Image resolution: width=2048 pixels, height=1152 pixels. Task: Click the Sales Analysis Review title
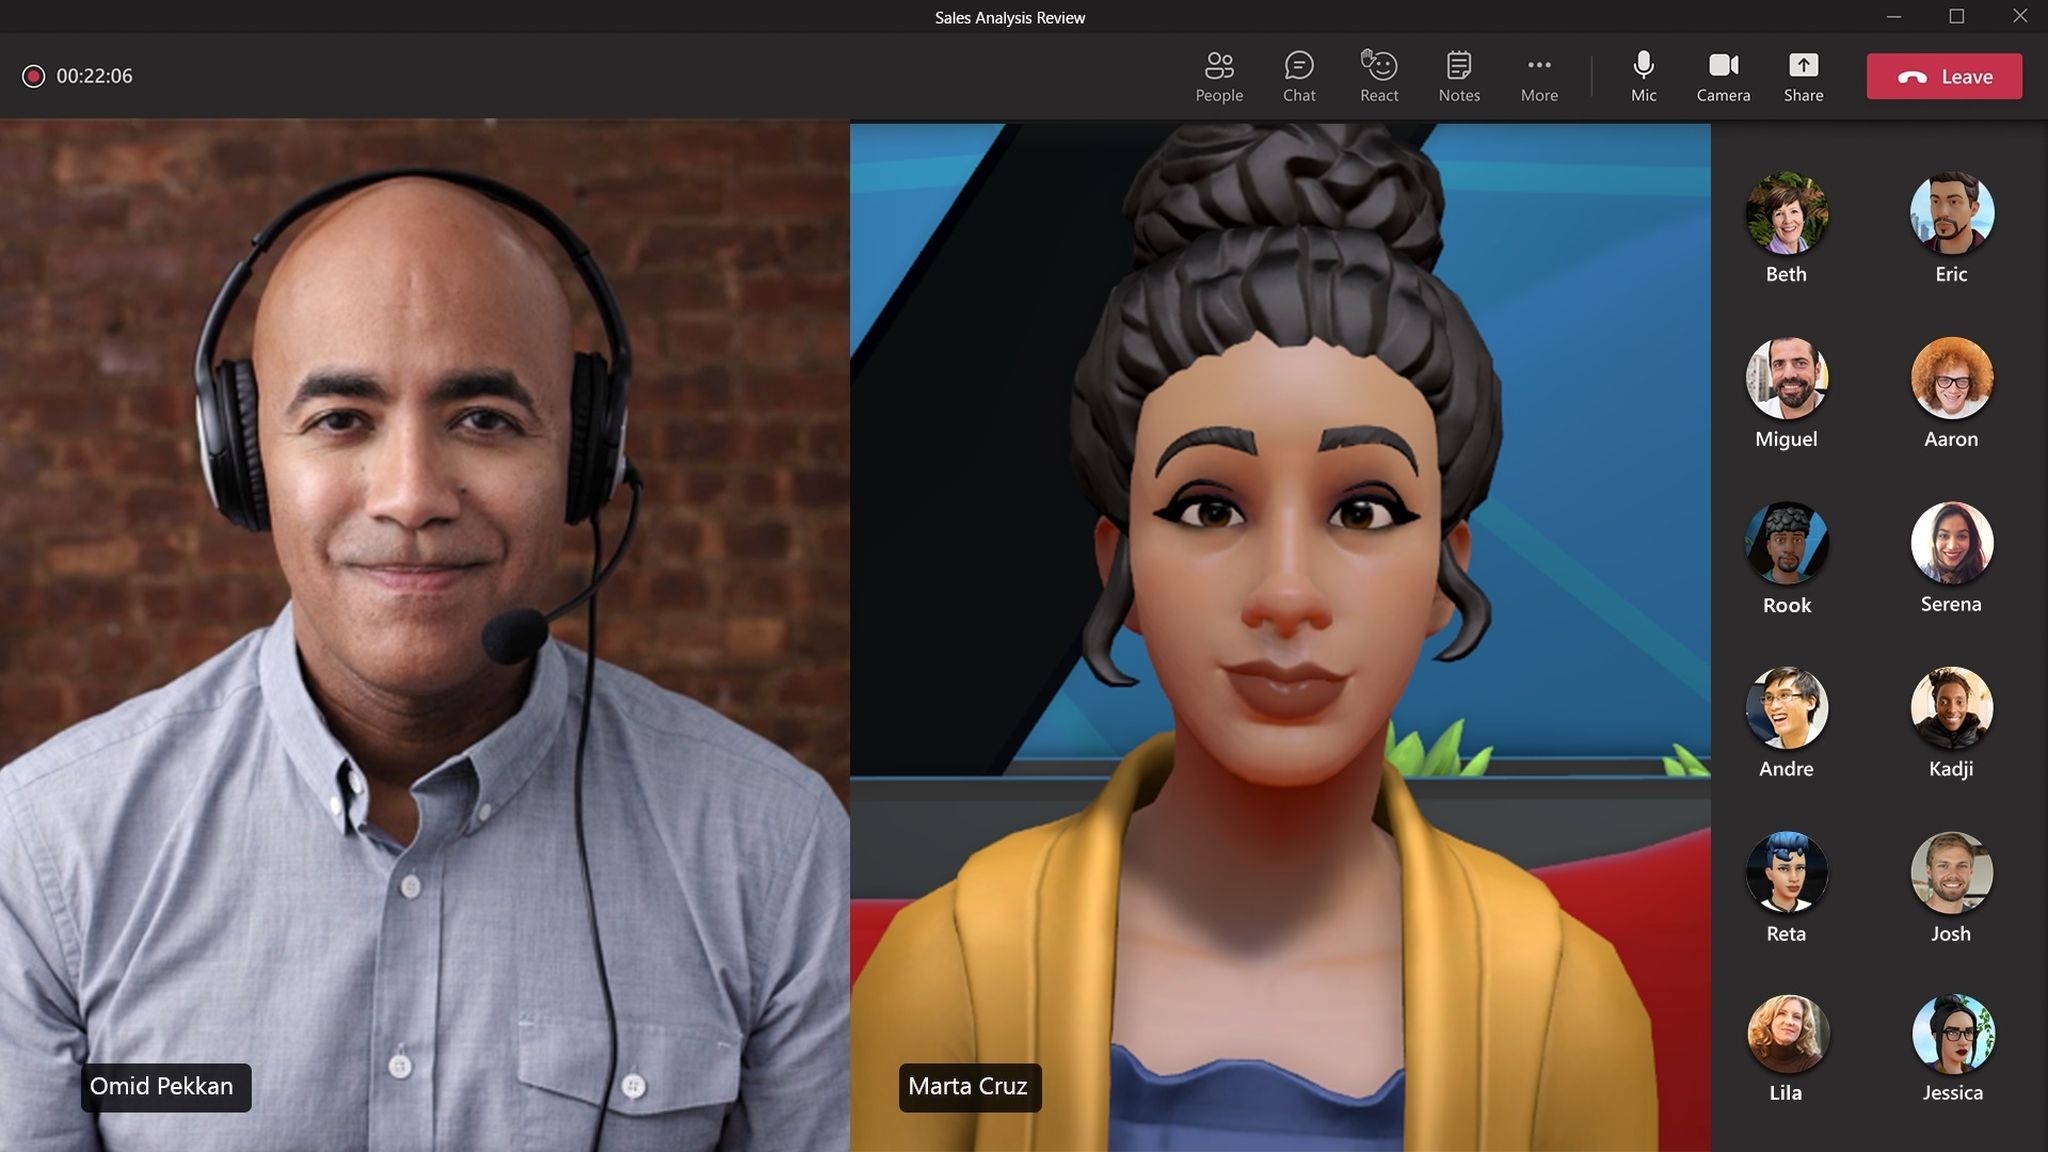point(1009,17)
